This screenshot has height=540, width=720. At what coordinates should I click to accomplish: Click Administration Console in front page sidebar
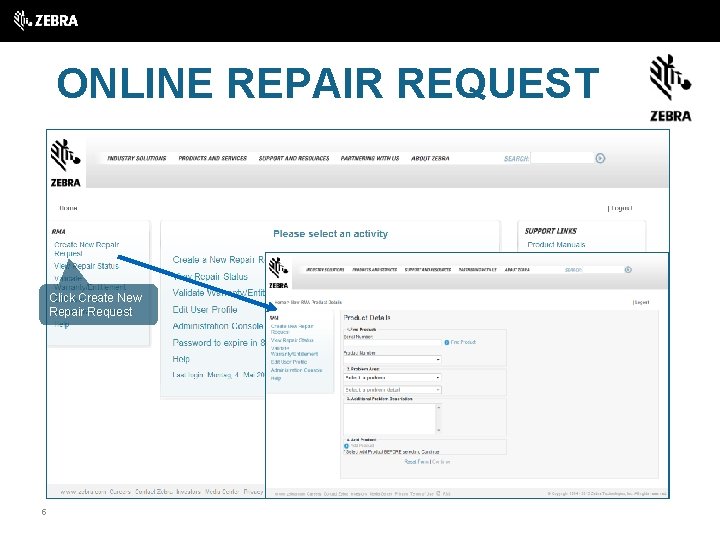[296, 370]
